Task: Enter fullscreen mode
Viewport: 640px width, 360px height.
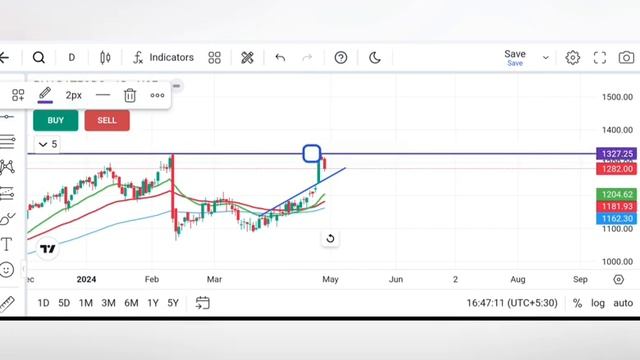Action: click(x=600, y=58)
